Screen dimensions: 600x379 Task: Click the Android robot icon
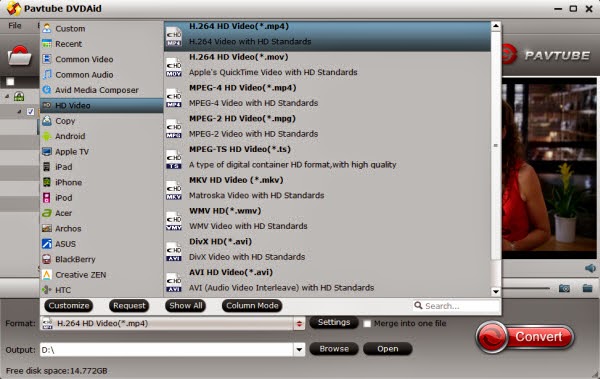[47, 136]
